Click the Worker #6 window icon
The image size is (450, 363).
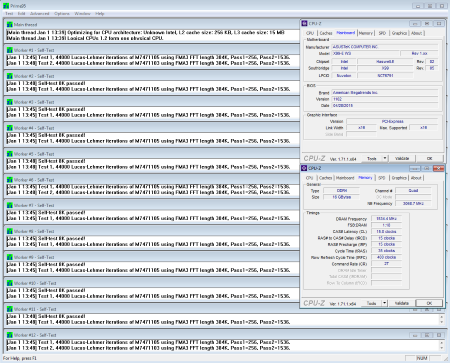(10, 180)
